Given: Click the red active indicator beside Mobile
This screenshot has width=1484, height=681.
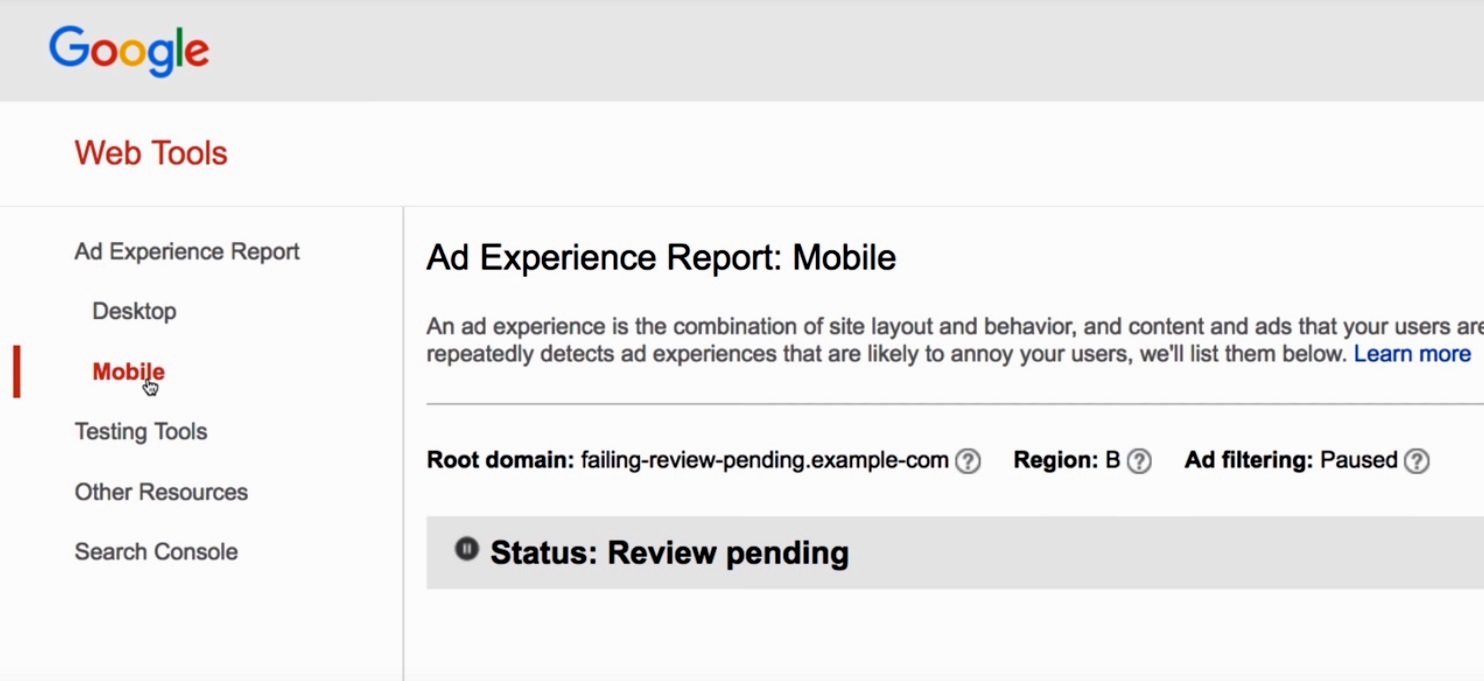Looking at the screenshot, I should click(x=16, y=372).
